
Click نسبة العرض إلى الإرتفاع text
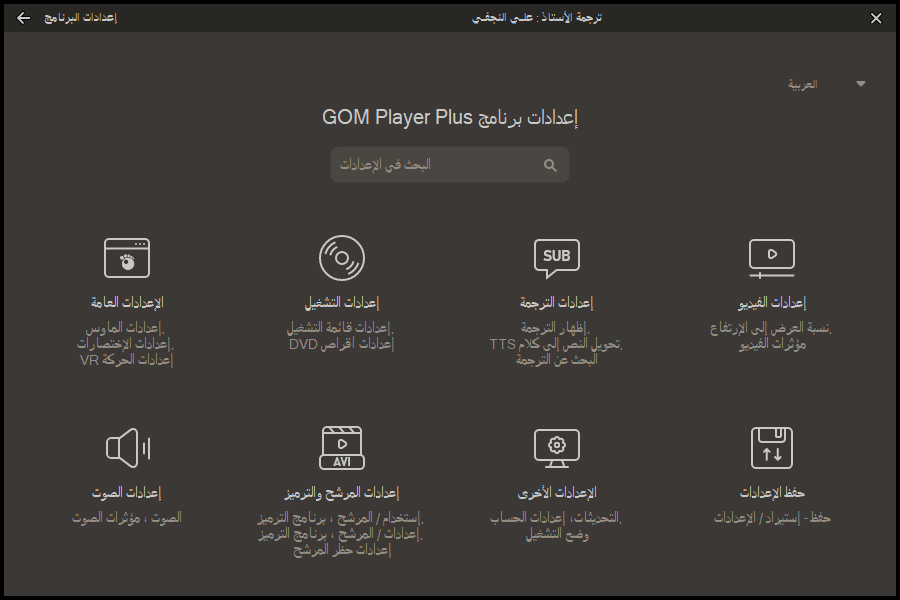click(x=771, y=328)
